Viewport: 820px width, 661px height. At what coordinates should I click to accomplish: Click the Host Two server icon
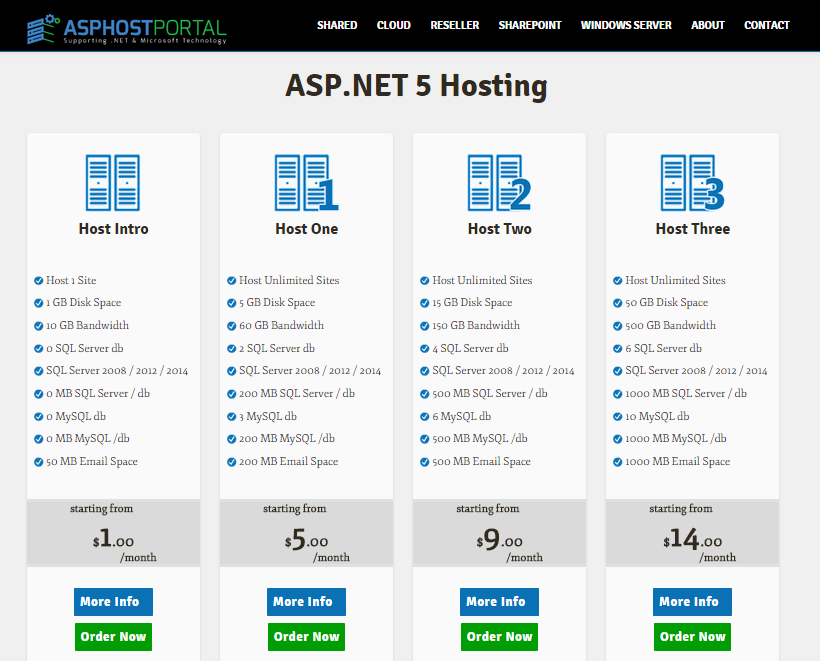coord(499,183)
